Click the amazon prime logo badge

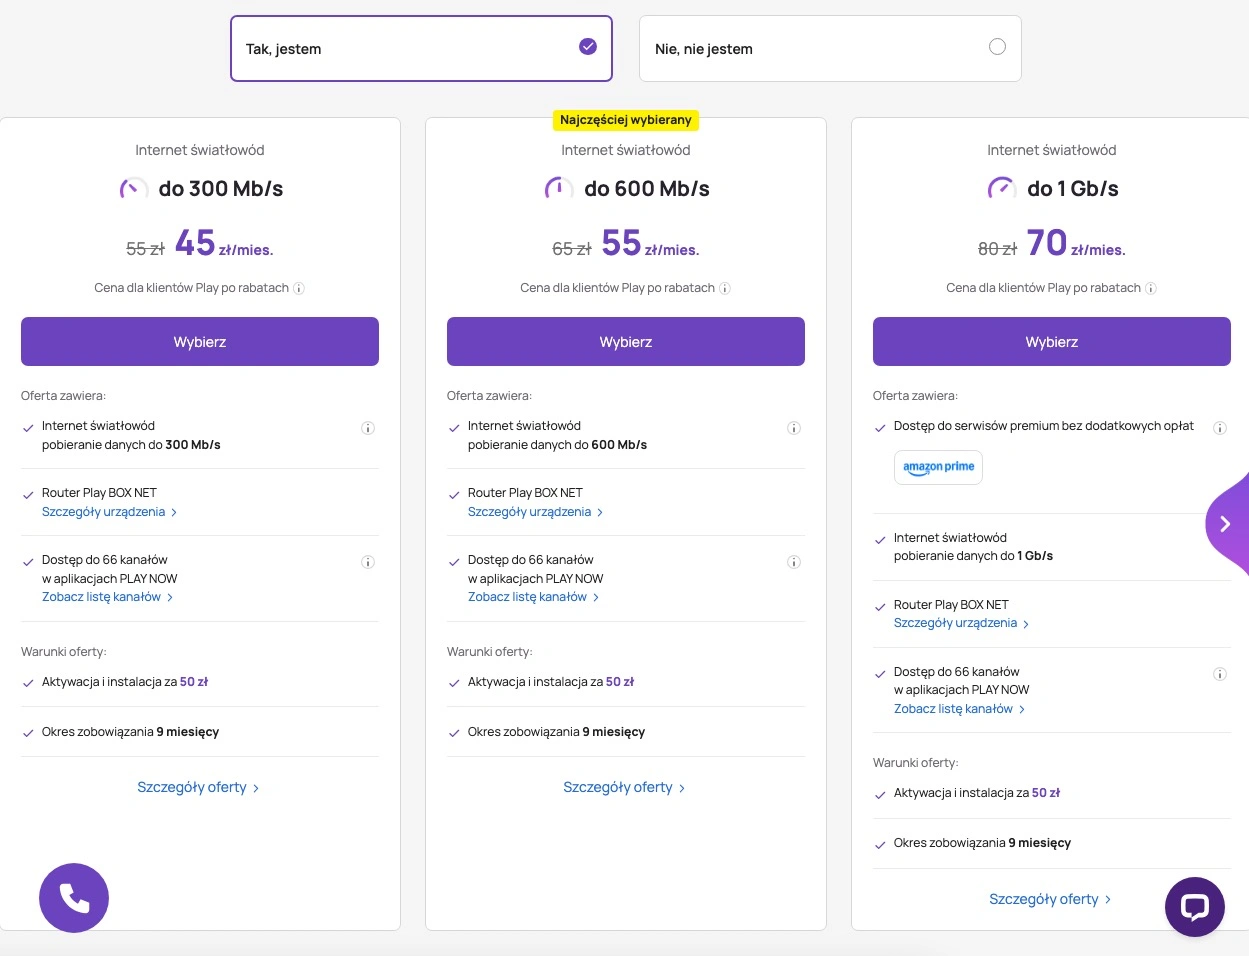point(938,467)
